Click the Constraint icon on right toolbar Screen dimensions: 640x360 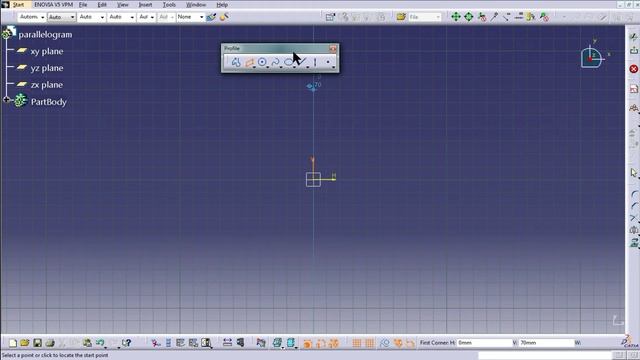pos(633,108)
